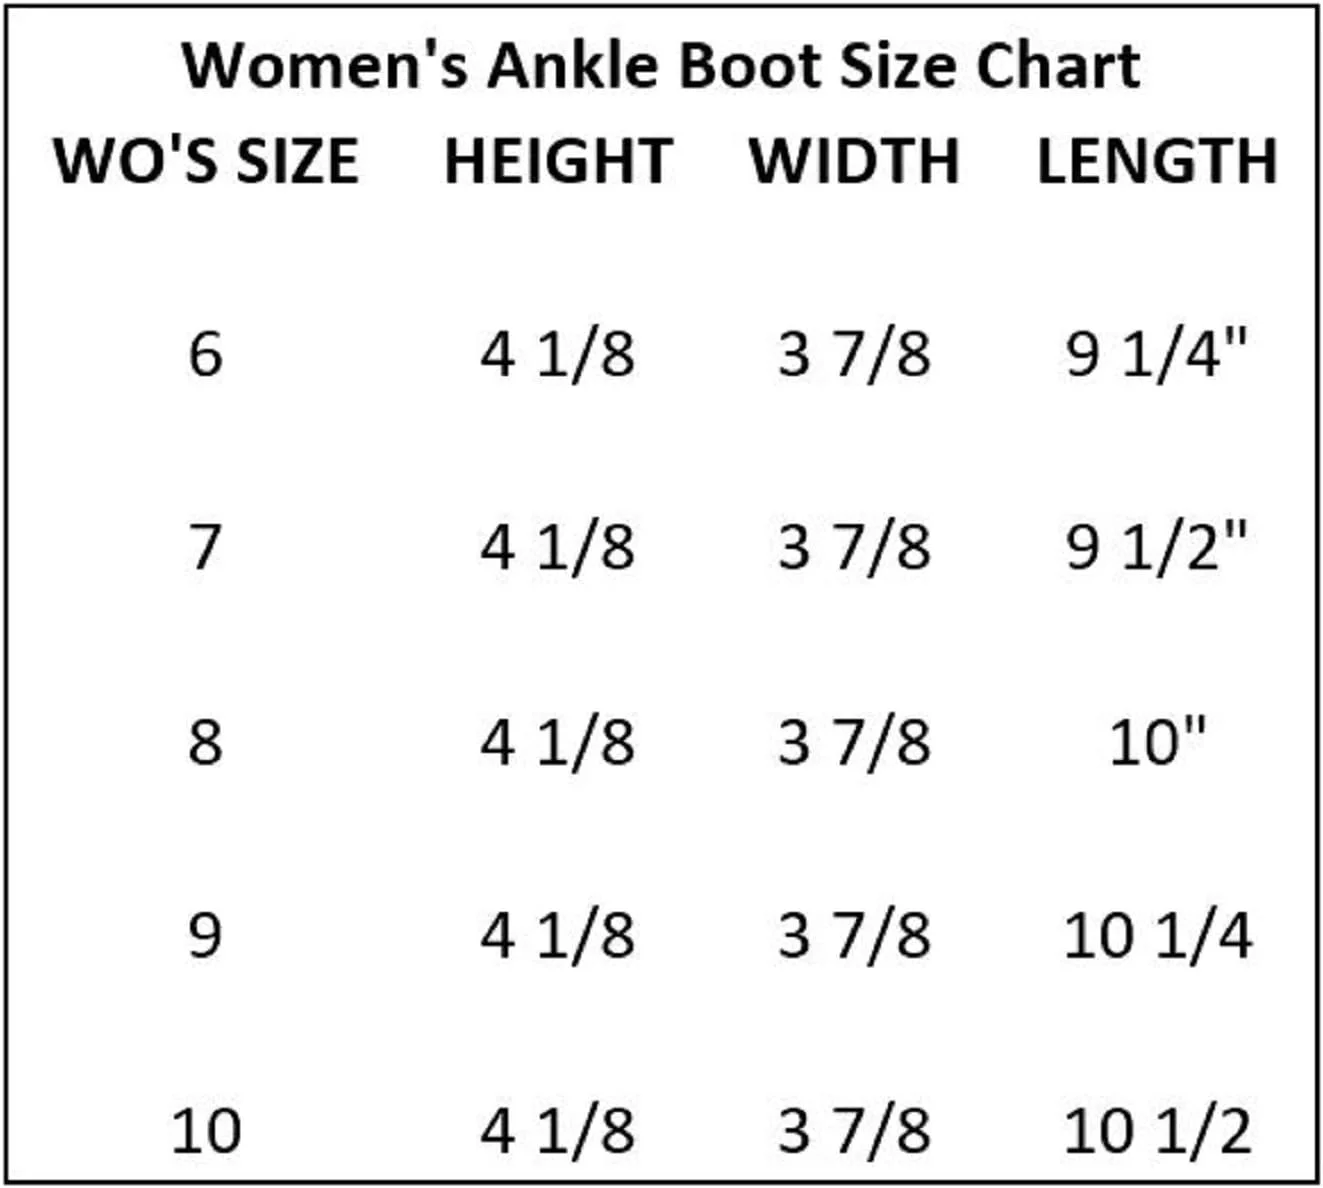Click the height value for size 10

coord(557,1131)
